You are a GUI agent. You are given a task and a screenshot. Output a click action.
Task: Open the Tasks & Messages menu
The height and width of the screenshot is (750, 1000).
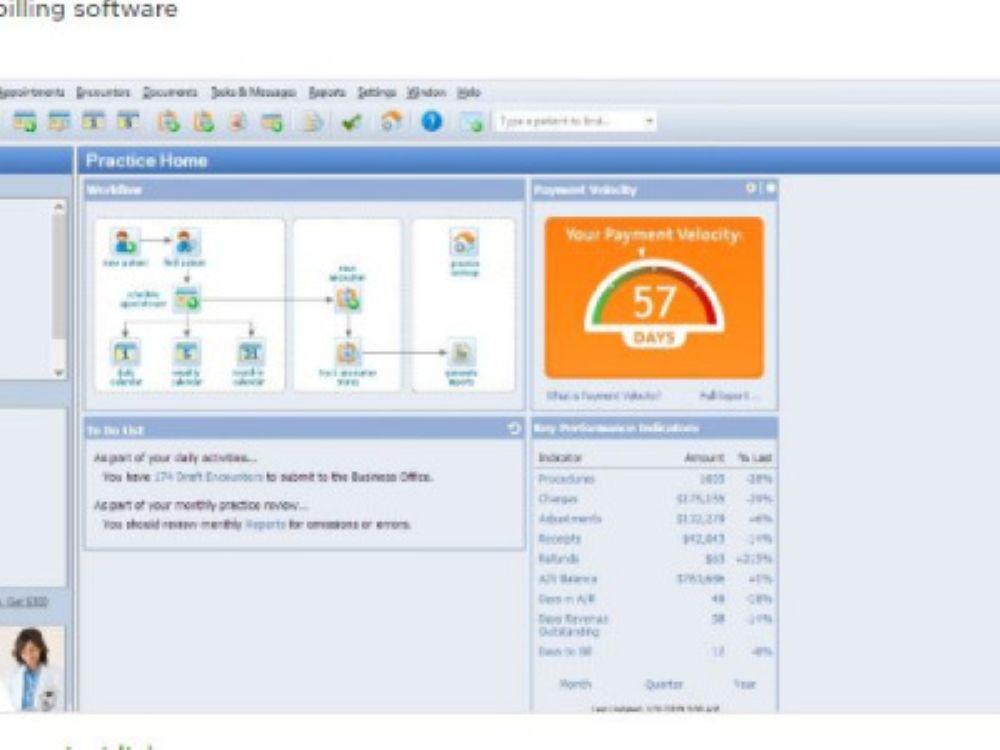253,92
